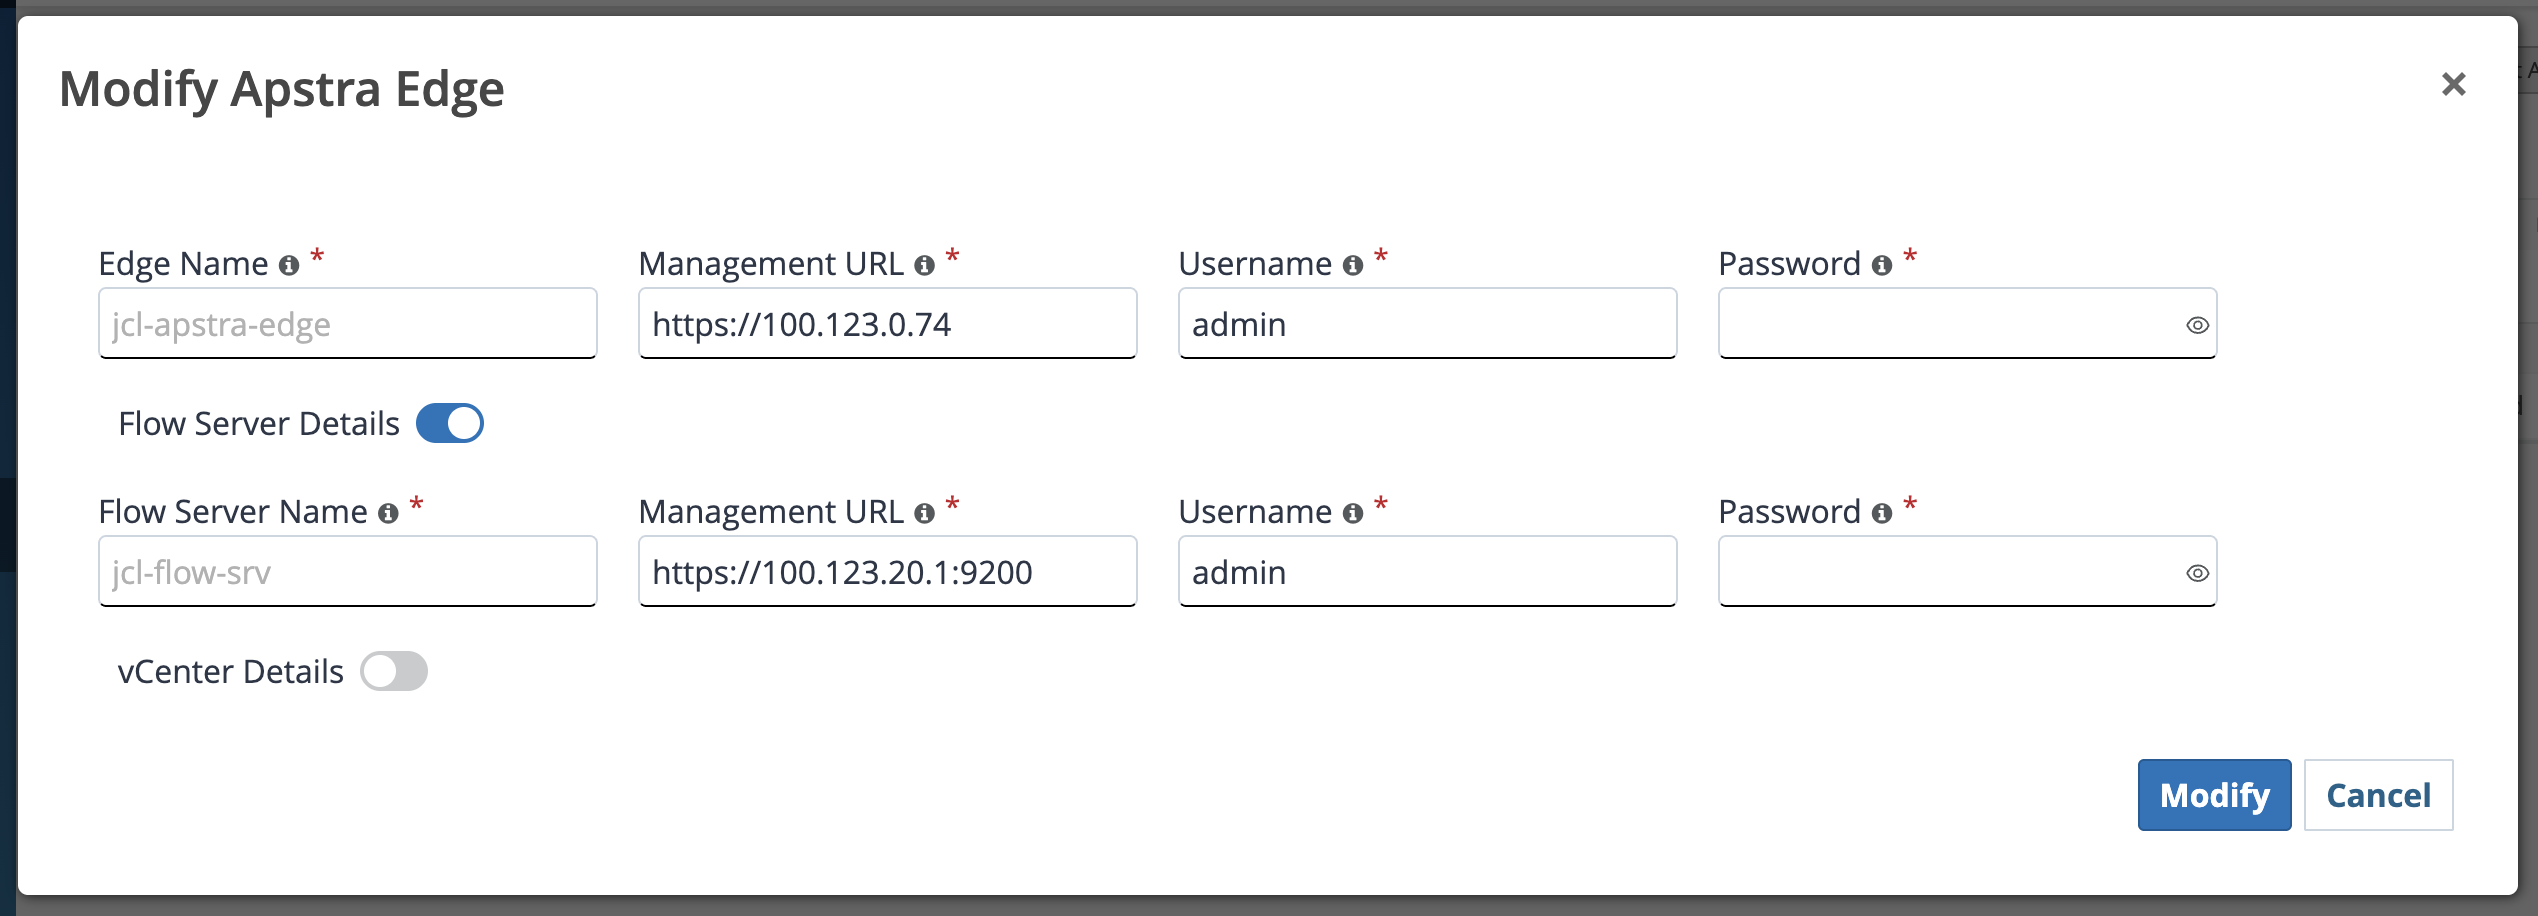Viewport: 2538px width, 916px height.
Task: Close the Modify Apstra Edge dialog
Action: pyautogui.click(x=2453, y=84)
